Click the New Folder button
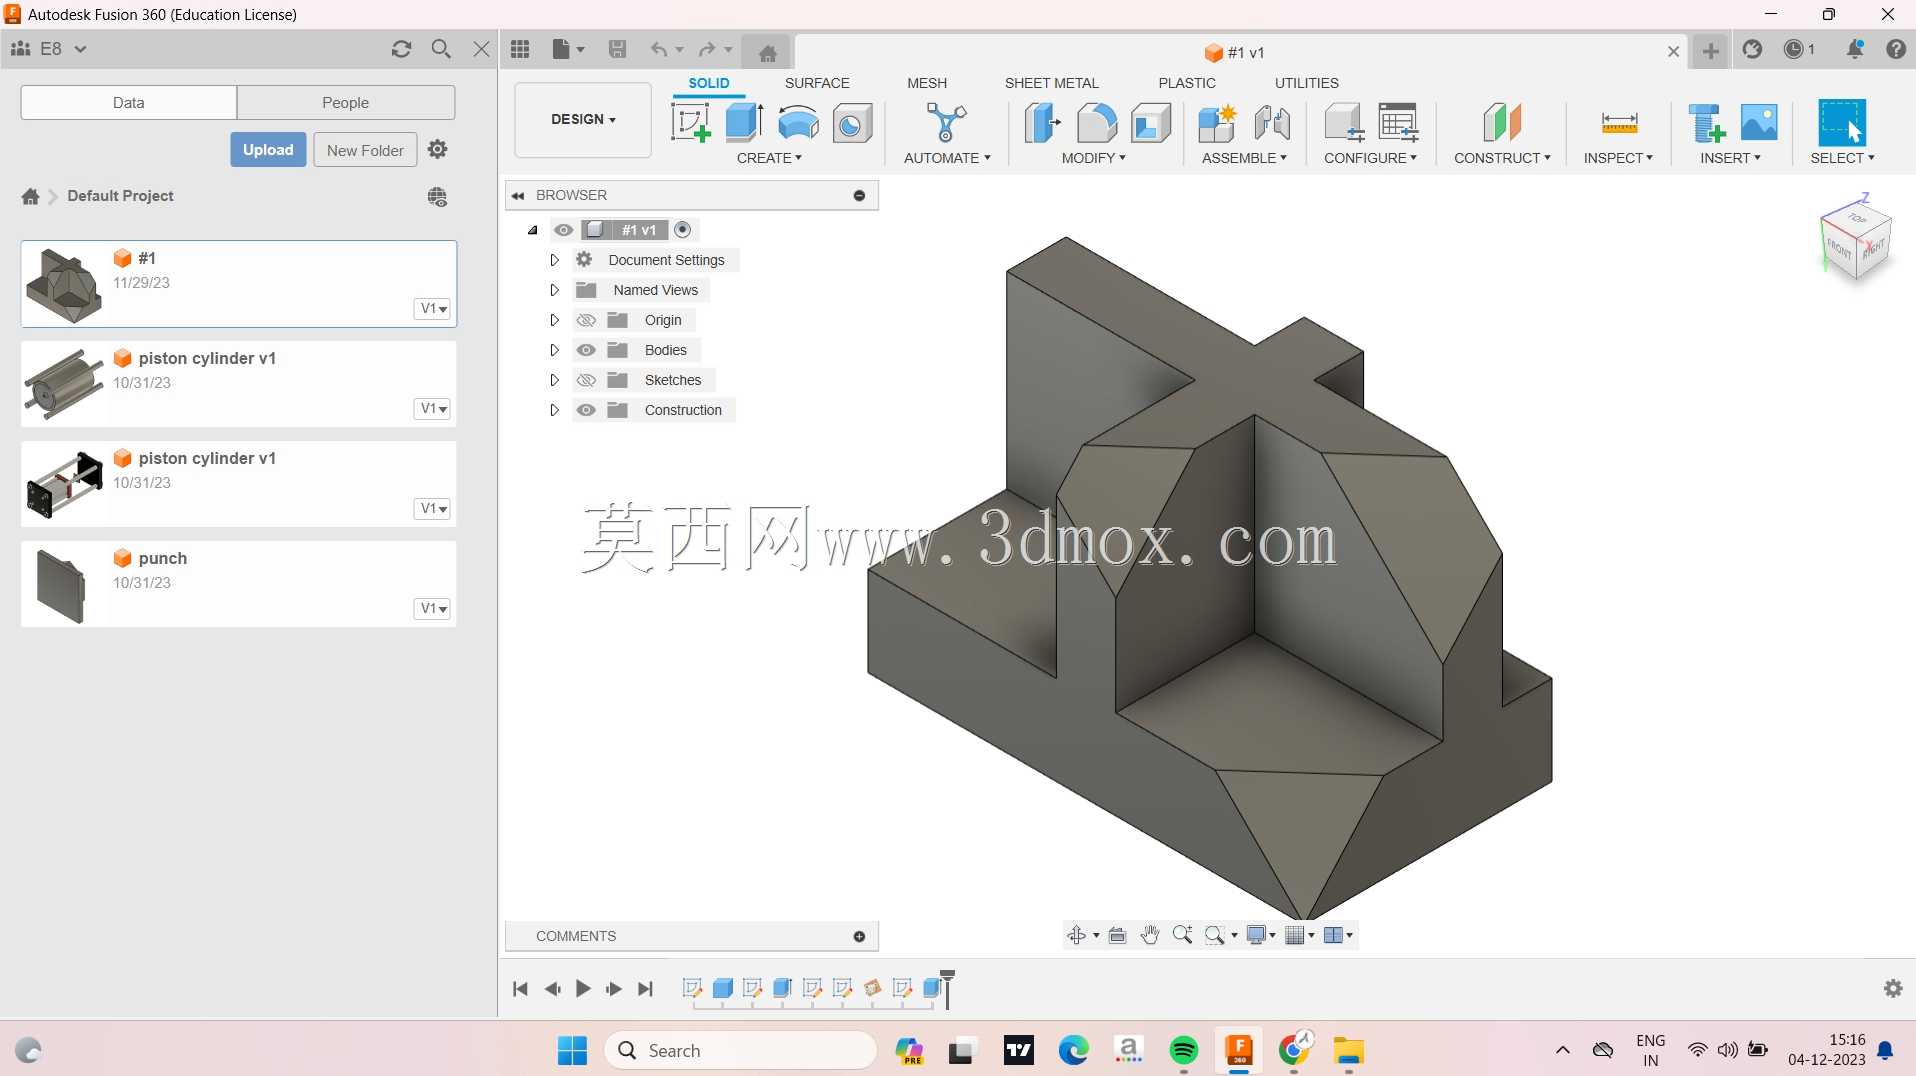Image resolution: width=1916 pixels, height=1076 pixels. pos(365,150)
